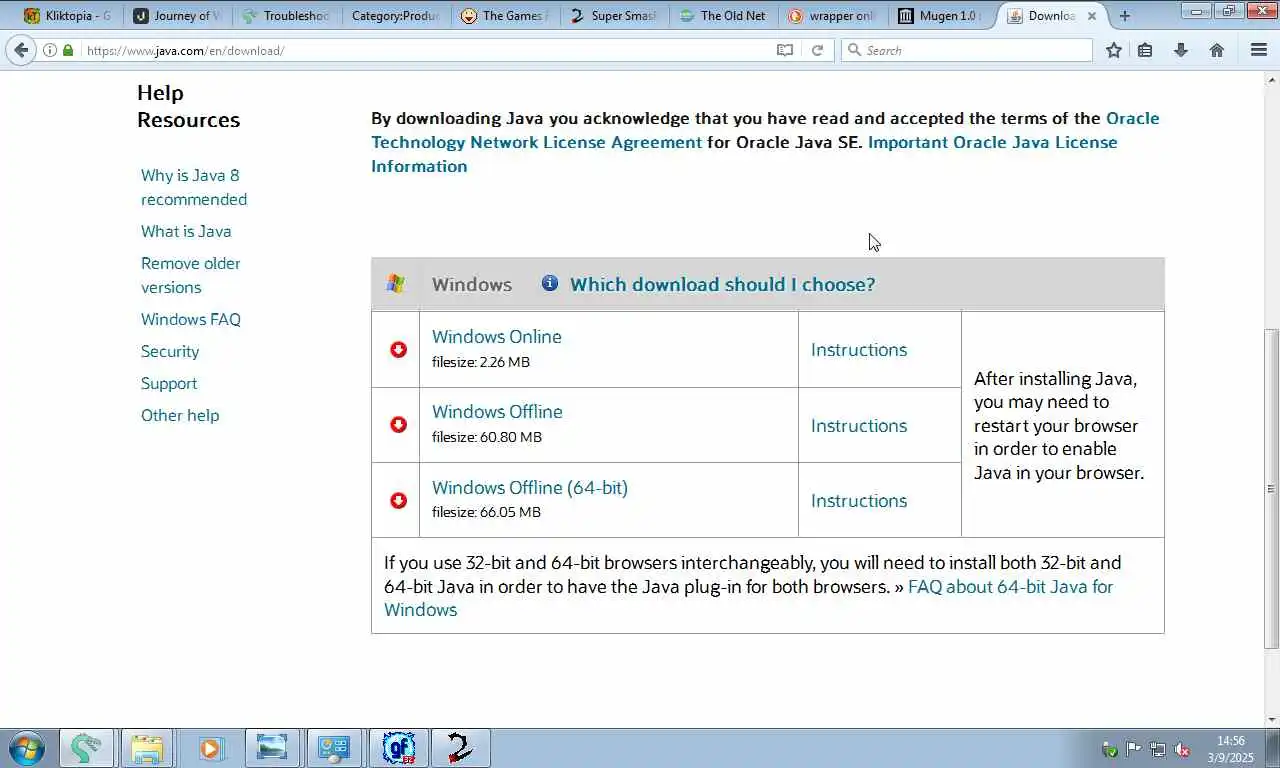Open Instructions for Windows Offline 60.80 MB
The height and width of the screenshot is (768, 1280).
[x=859, y=426]
